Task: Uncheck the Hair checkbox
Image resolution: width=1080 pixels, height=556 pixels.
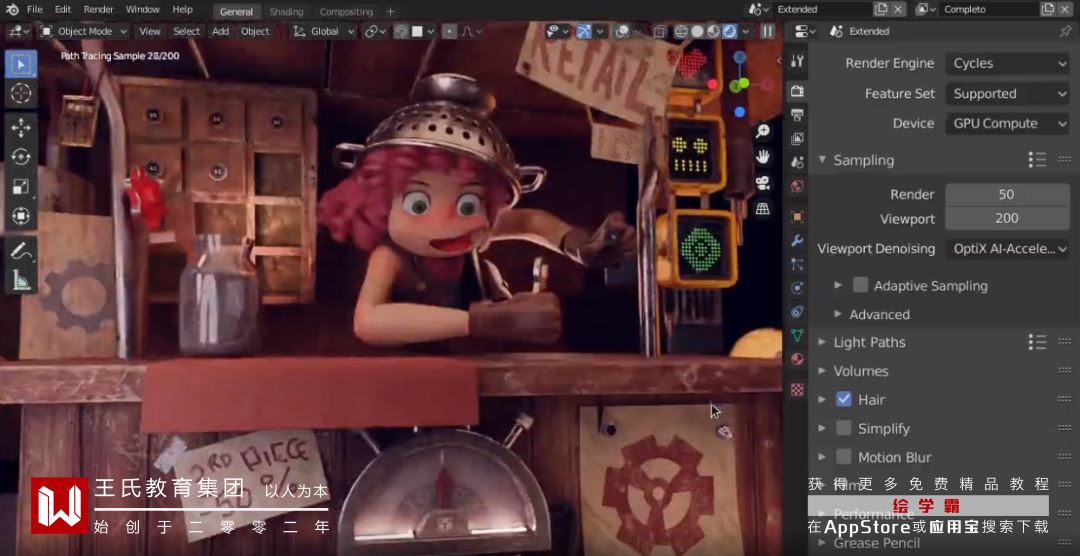Action: (x=844, y=400)
